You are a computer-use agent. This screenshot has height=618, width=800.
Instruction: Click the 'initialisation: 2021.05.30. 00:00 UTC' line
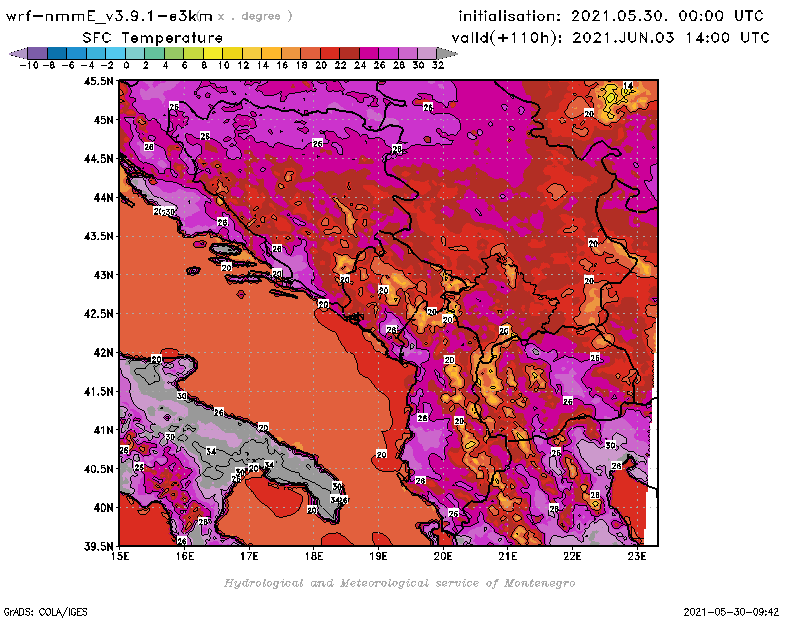pos(611,16)
